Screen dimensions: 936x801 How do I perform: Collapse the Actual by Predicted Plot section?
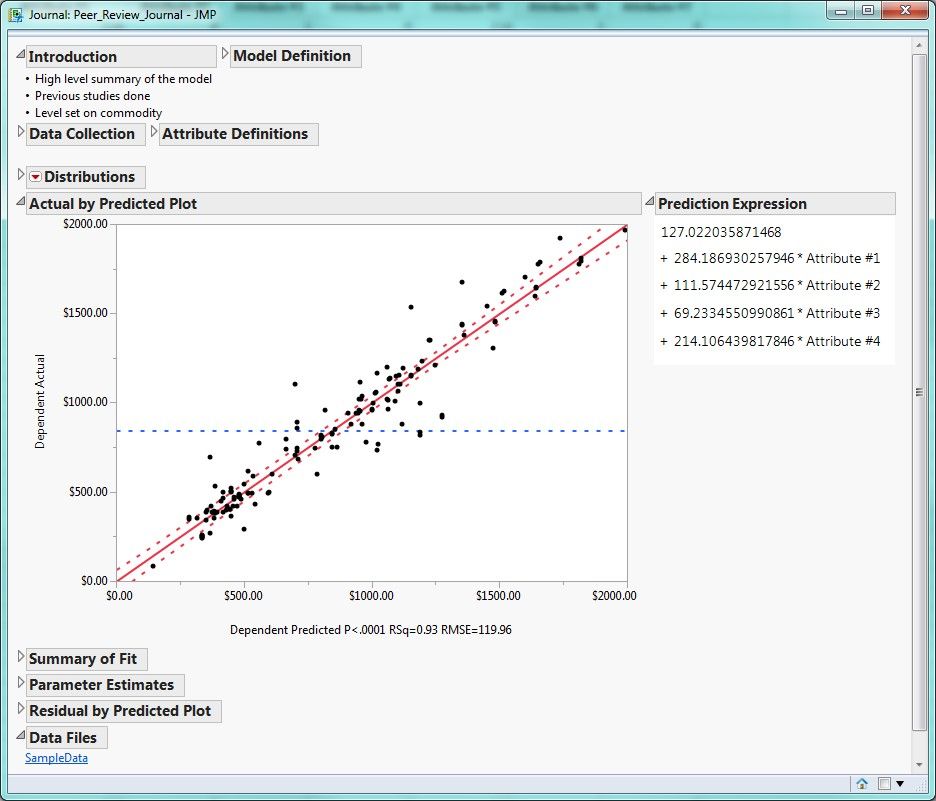20,201
